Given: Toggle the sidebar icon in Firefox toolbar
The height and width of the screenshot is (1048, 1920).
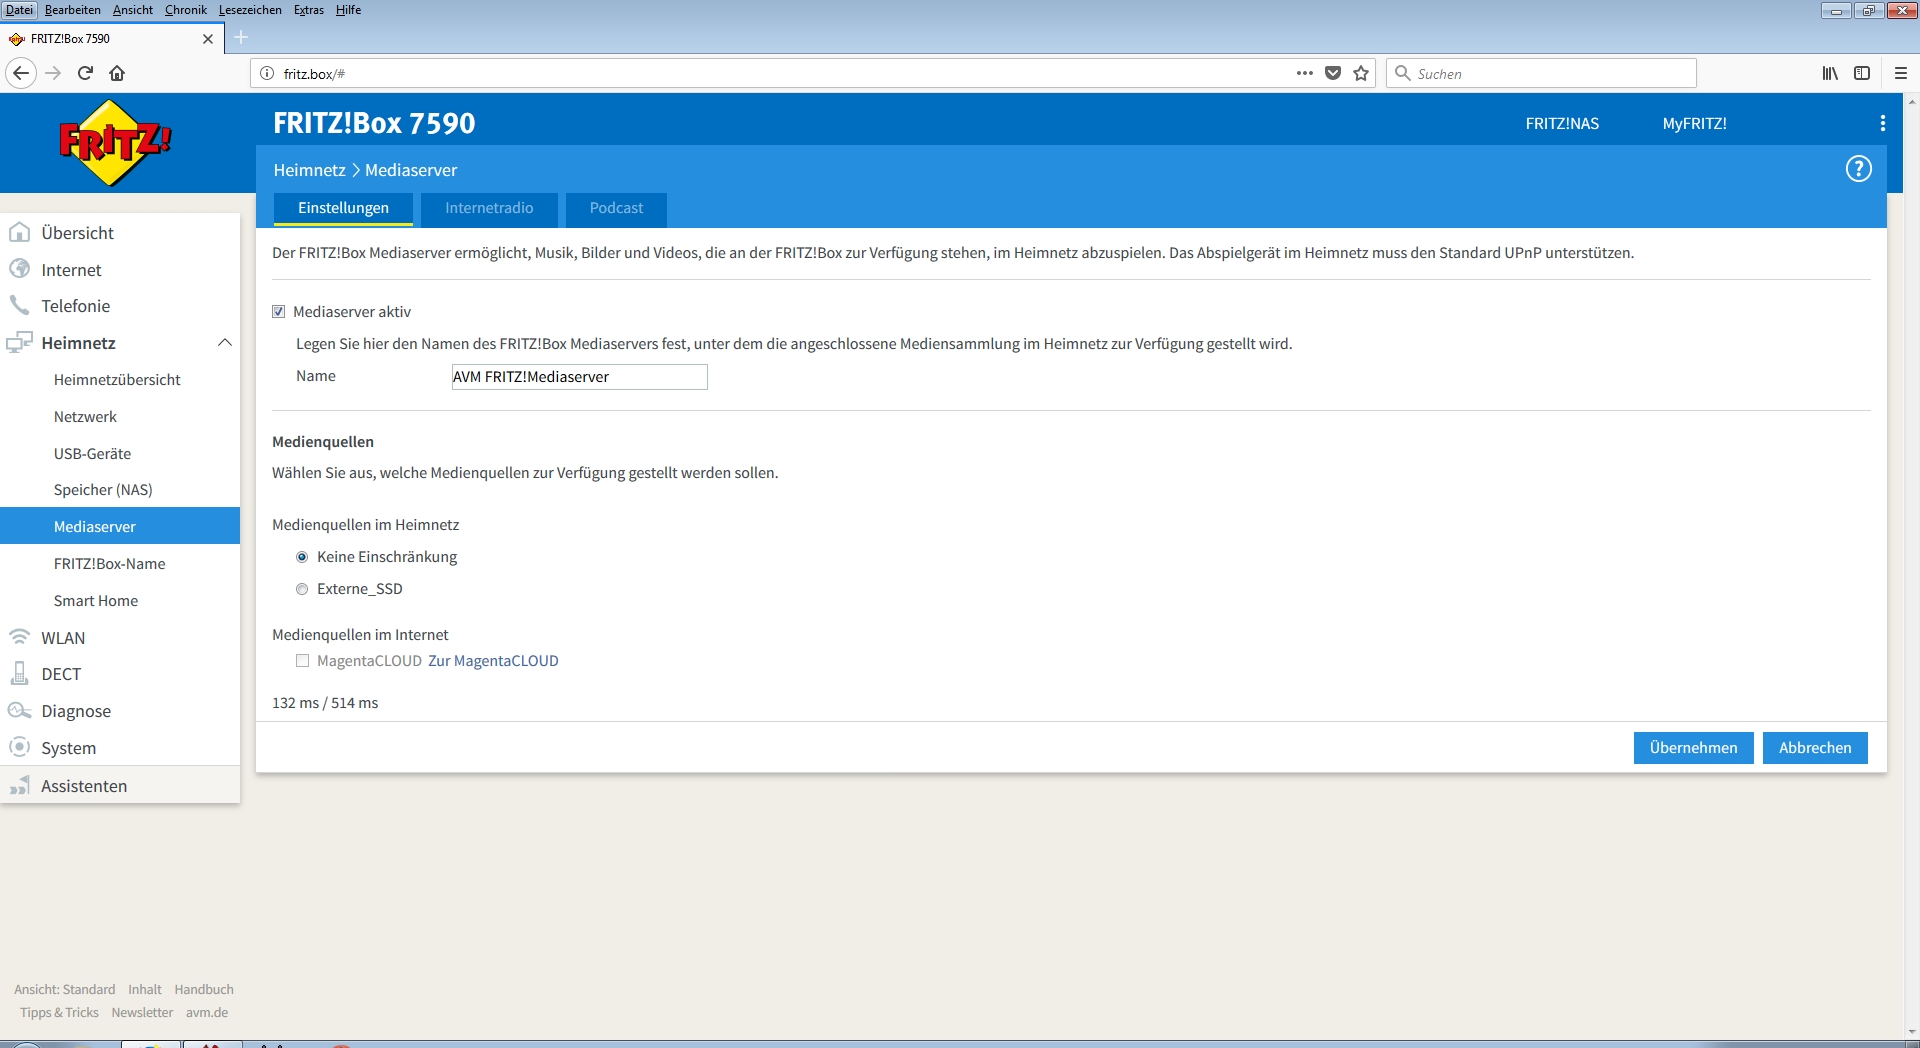Looking at the screenshot, I should pos(1862,73).
